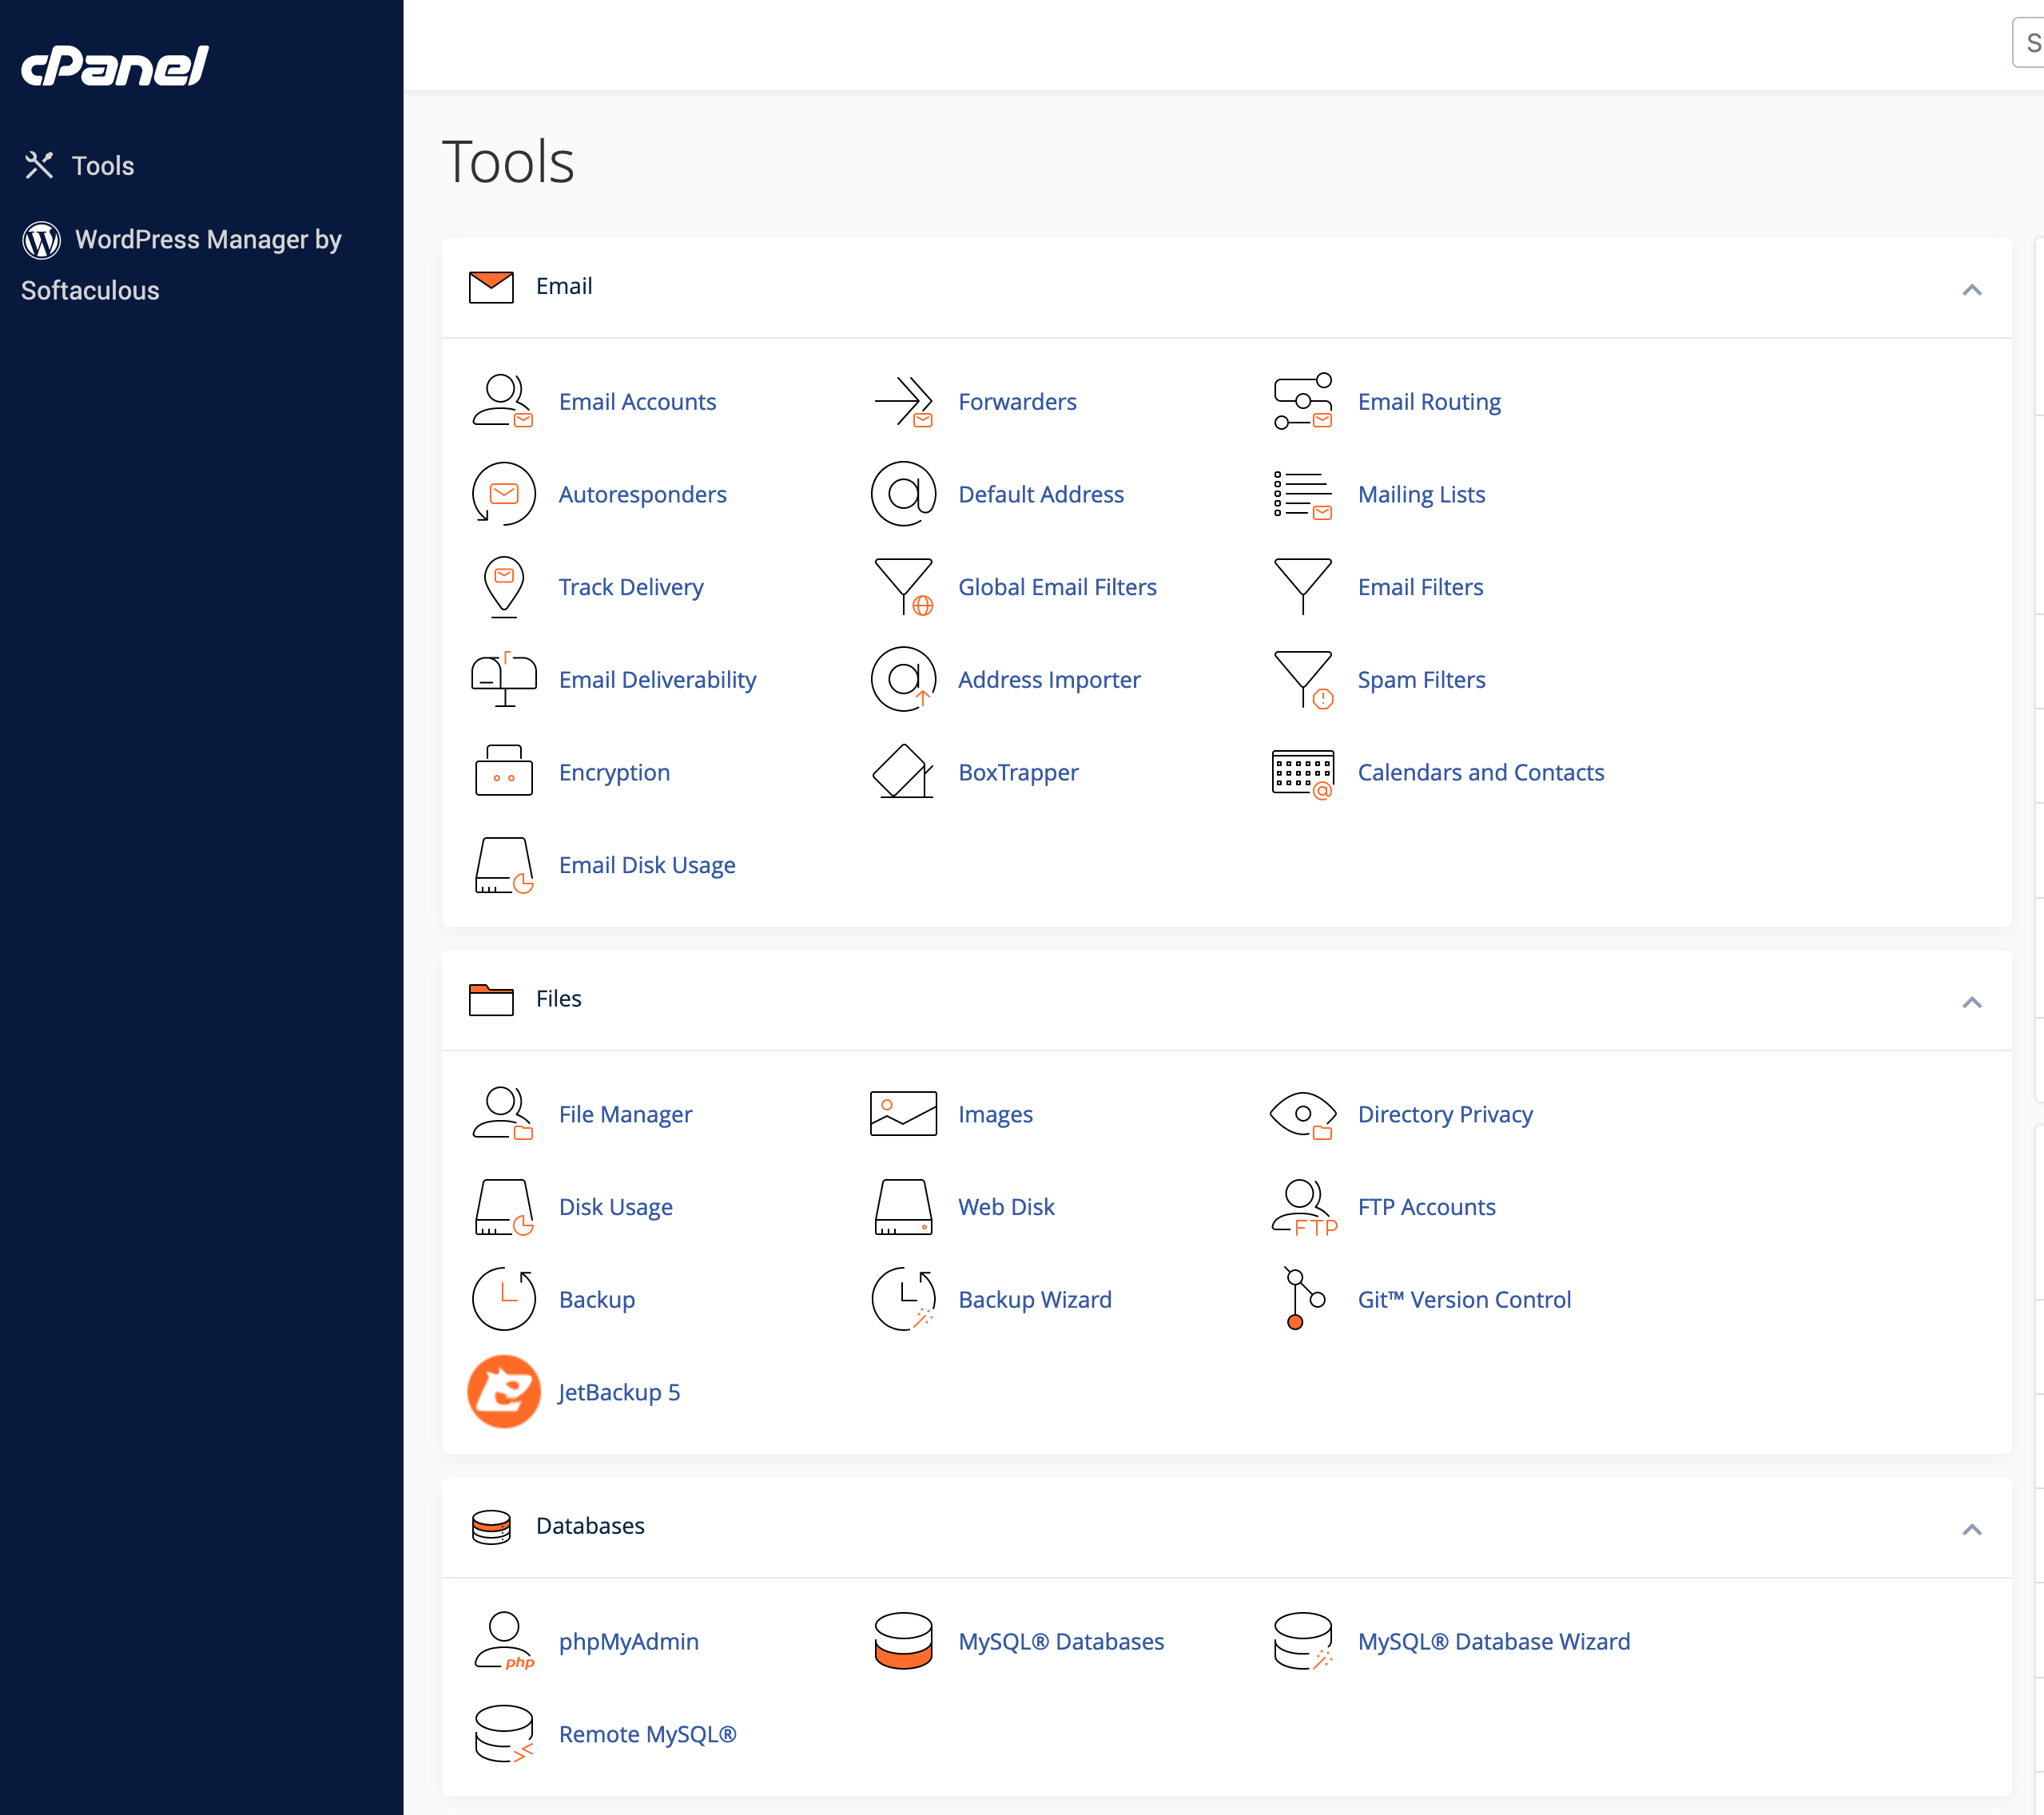Open the JetBackup 5 link
The height and width of the screenshot is (1815, 2044).
(x=619, y=1392)
